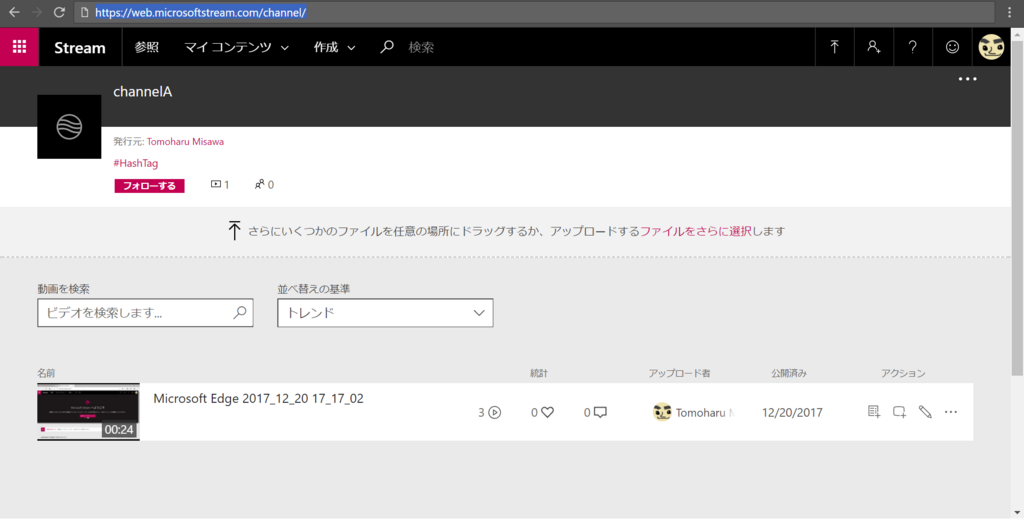
Task: Click the upload arrow in drop area
Action: pos(234,230)
